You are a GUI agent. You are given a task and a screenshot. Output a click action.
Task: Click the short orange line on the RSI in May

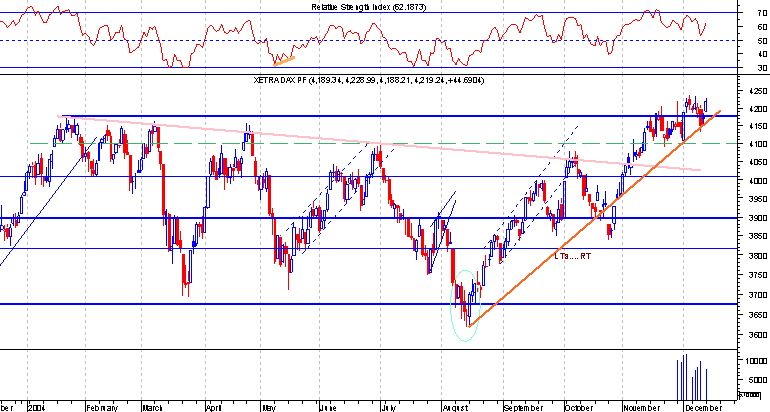coord(284,61)
